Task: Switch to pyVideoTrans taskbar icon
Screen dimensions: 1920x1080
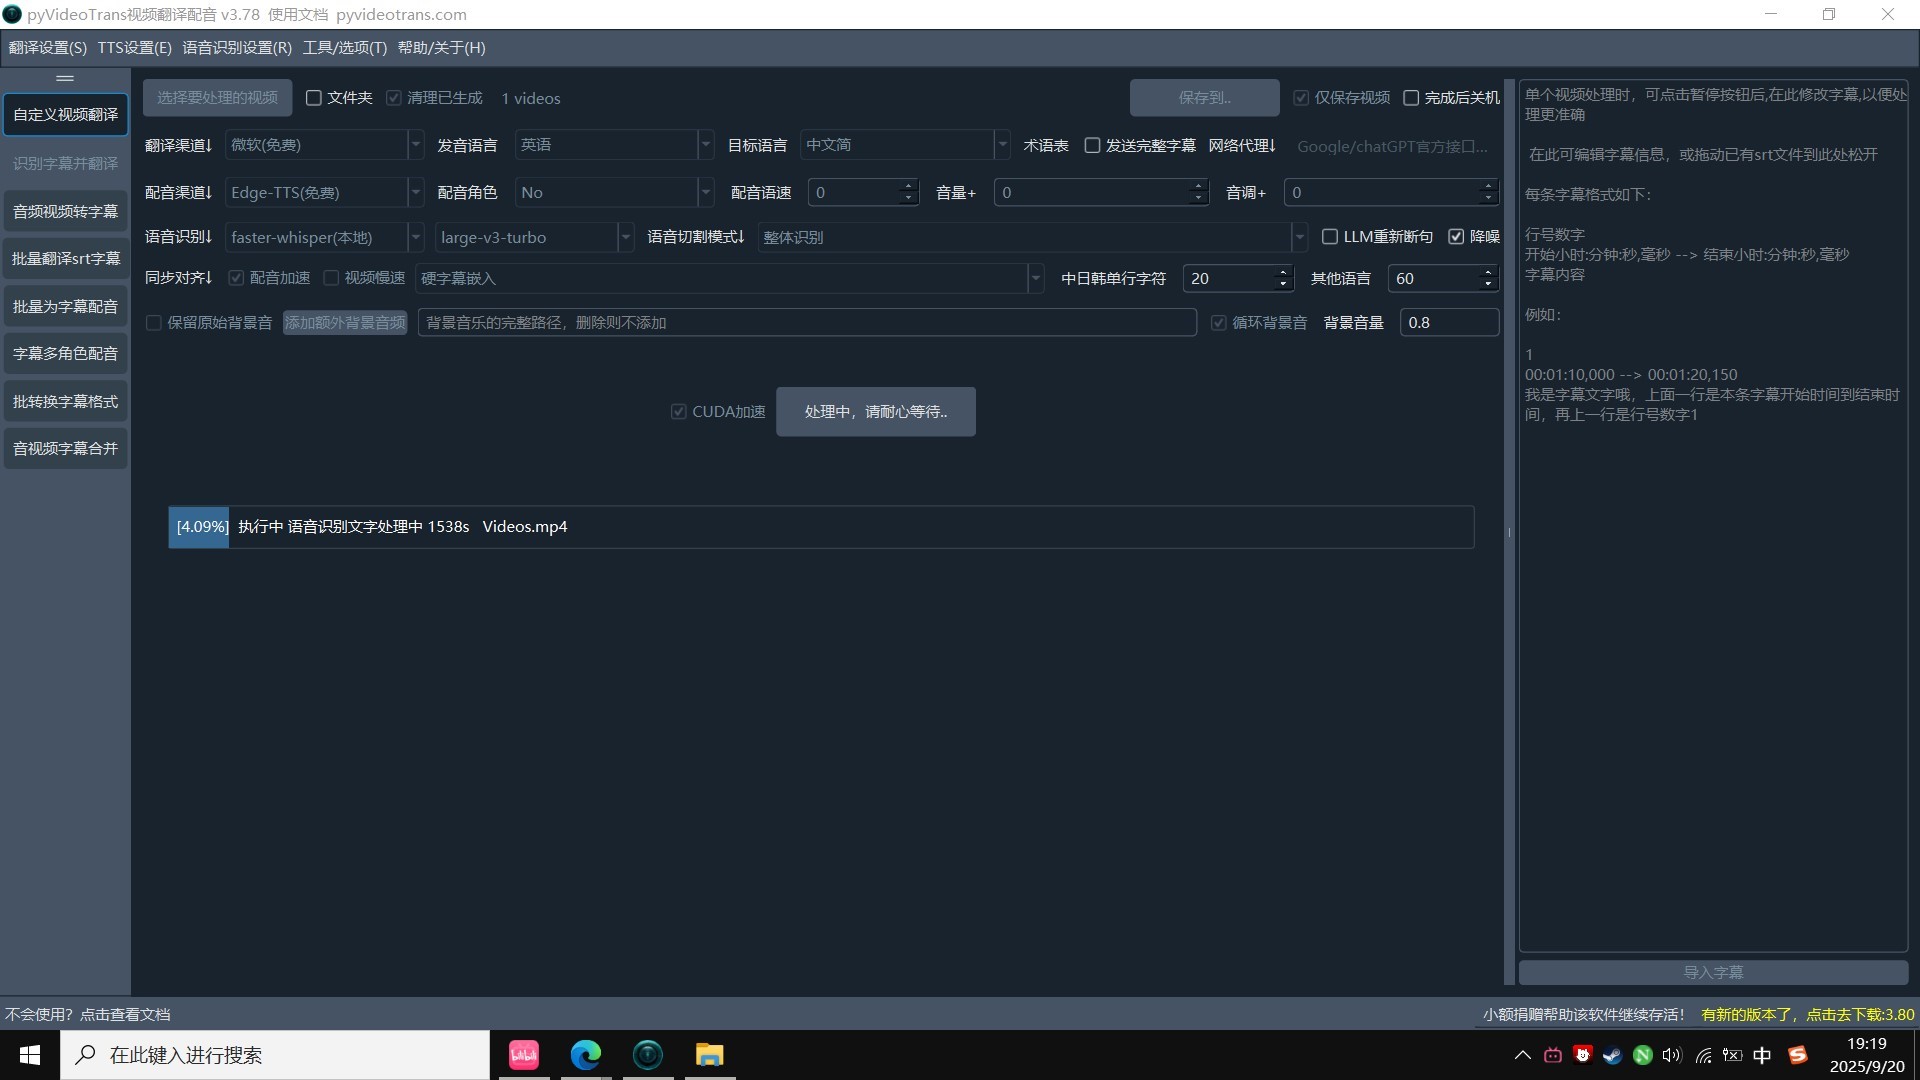Action: click(x=648, y=1055)
